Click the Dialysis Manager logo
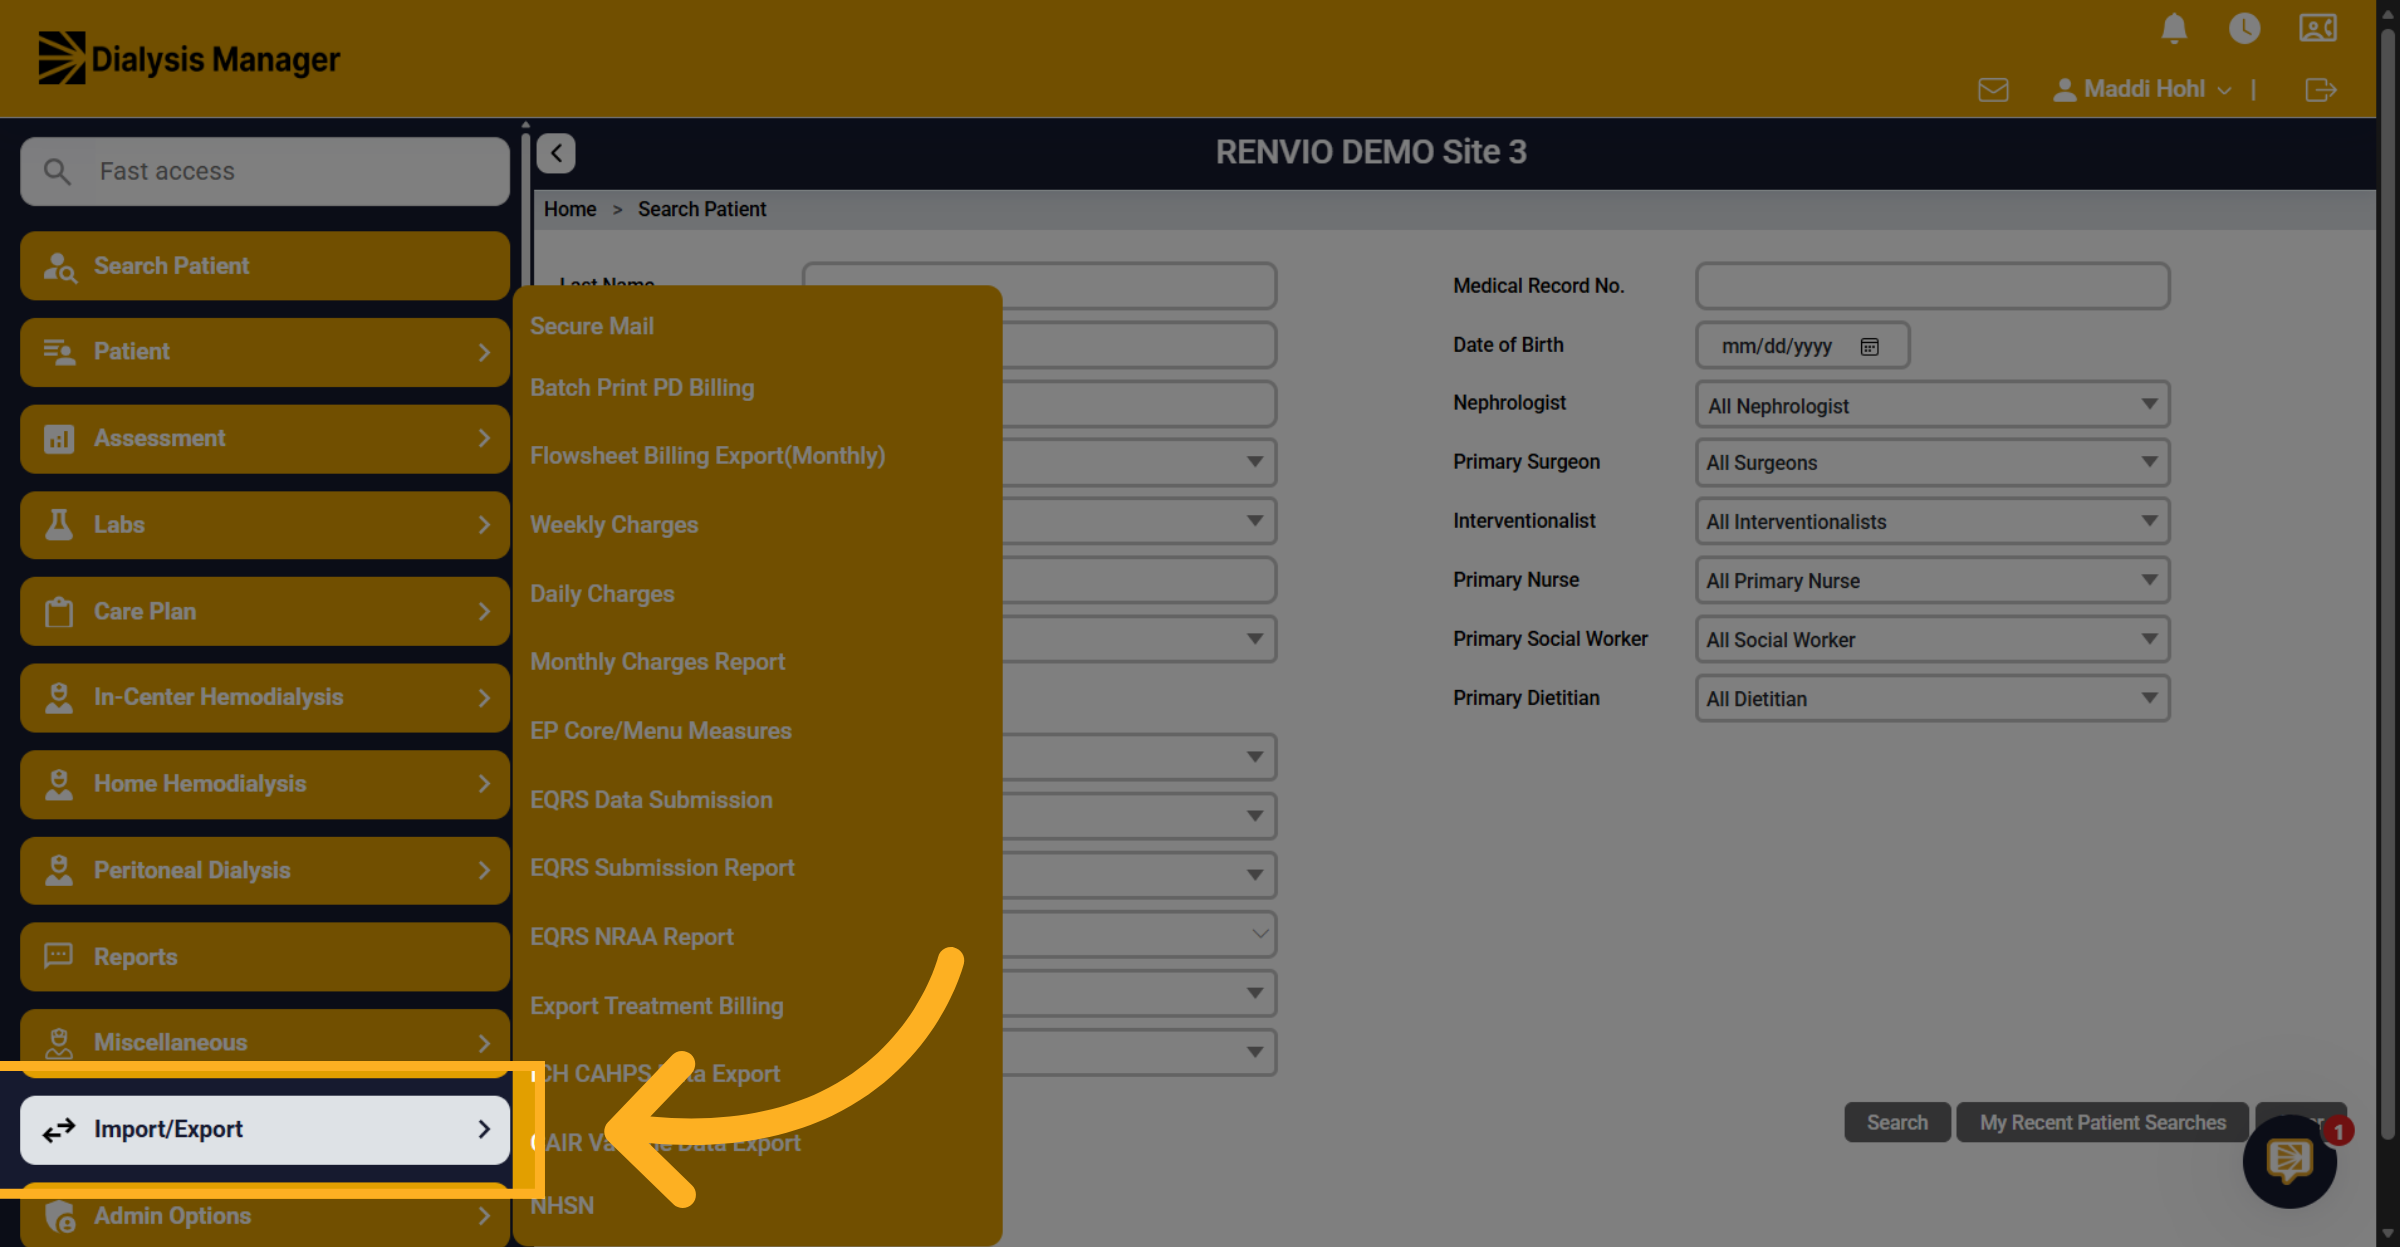 189,59
